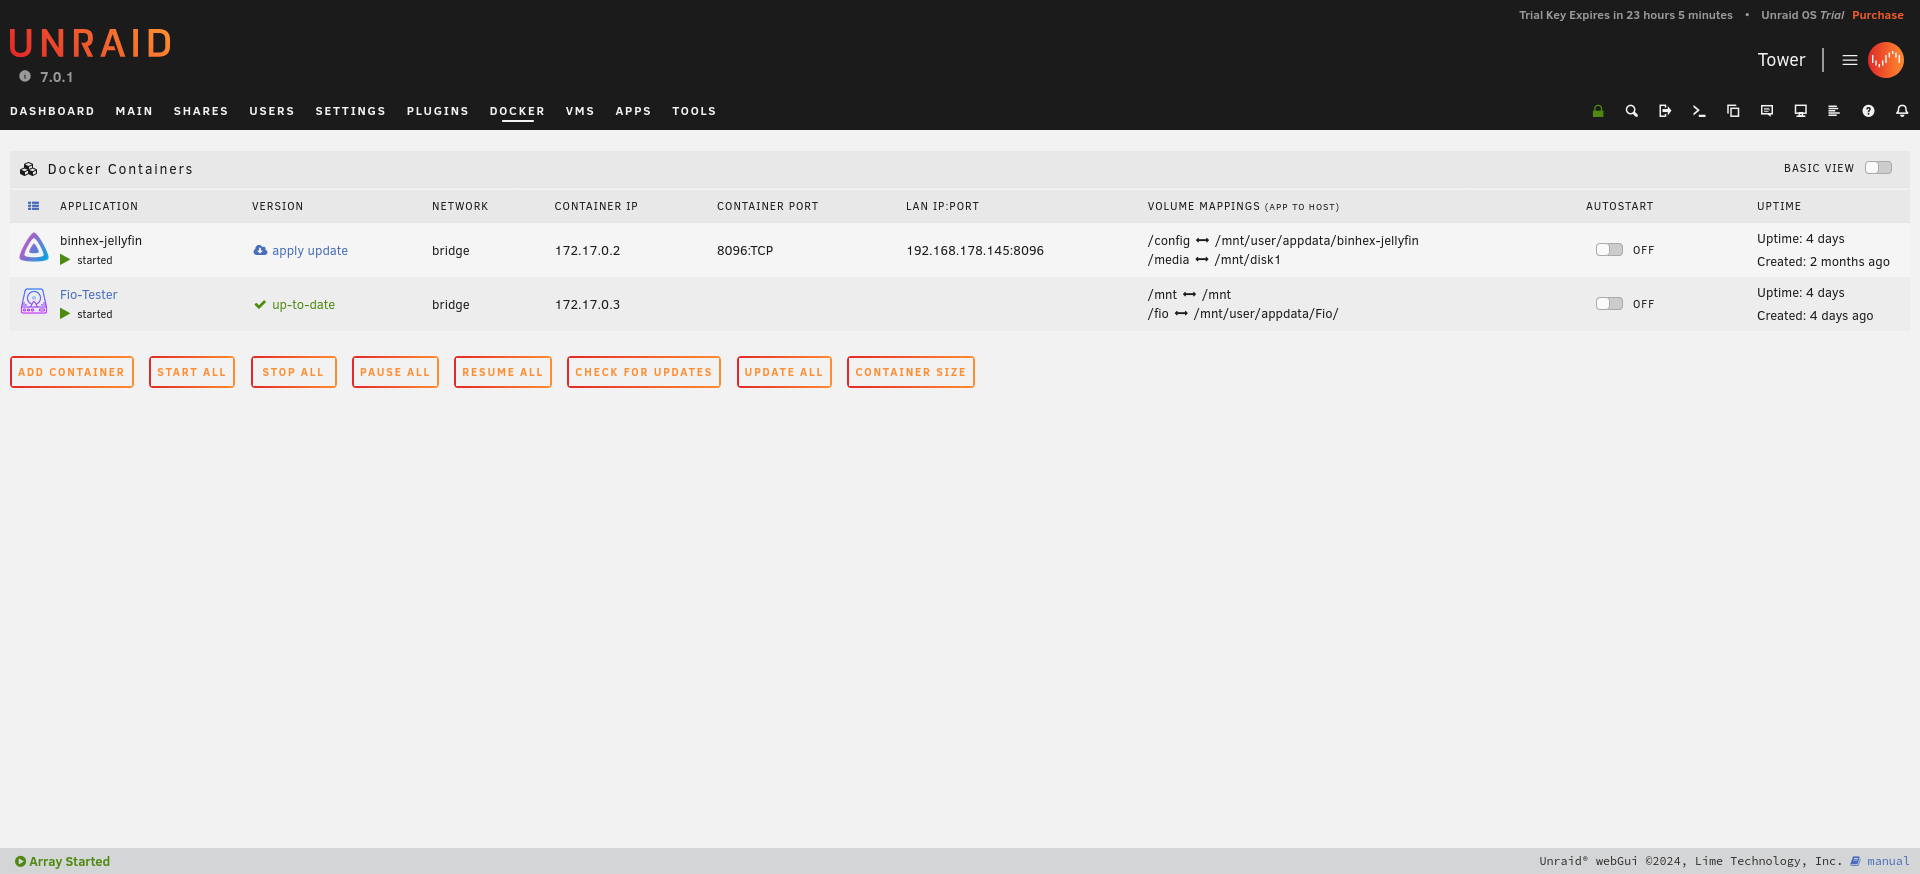This screenshot has height=874, width=1920.
Task: Click the Docker Containers cubes icon
Action: (x=29, y=169)
